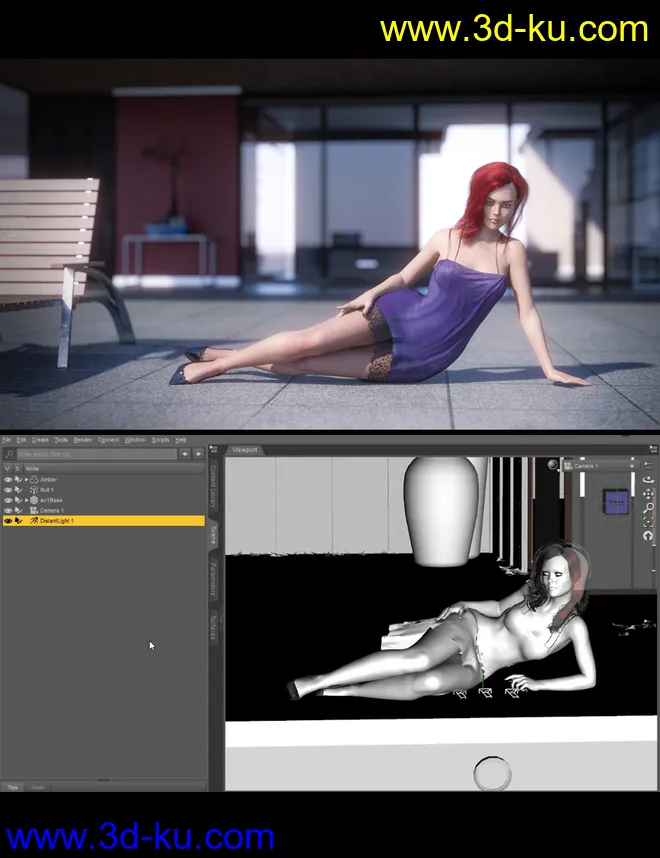Expand the Amber node in scene tree

[x=26, y=480]
